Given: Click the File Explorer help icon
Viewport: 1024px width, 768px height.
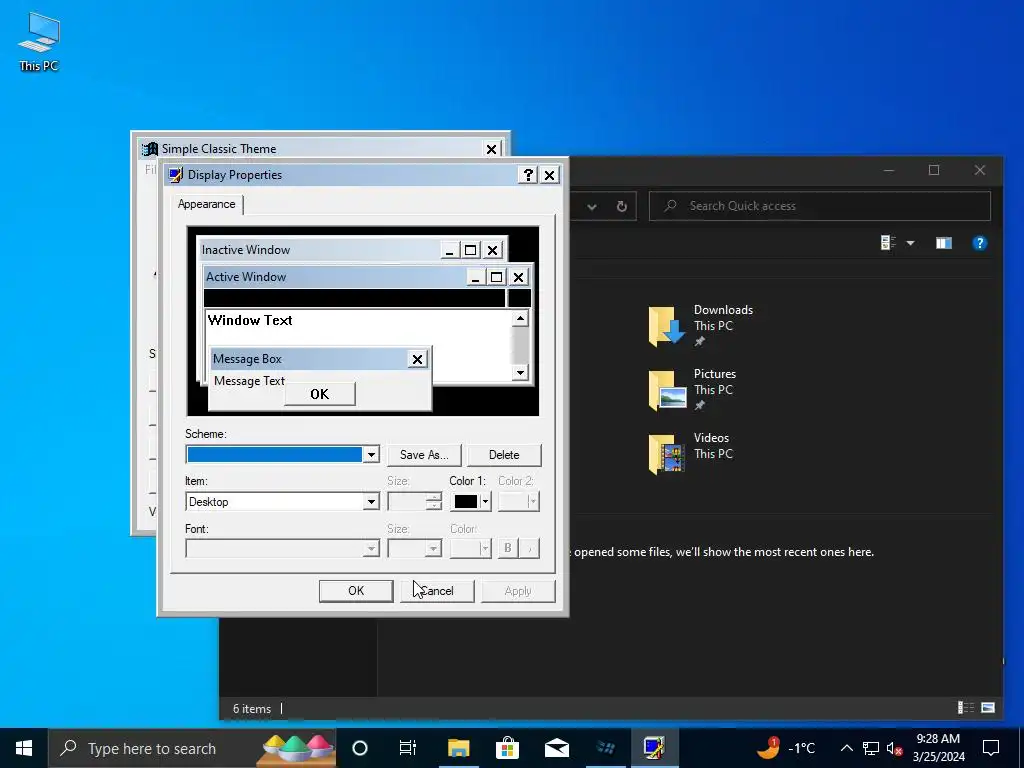Looking at the screenshot, I should [979, 244].
